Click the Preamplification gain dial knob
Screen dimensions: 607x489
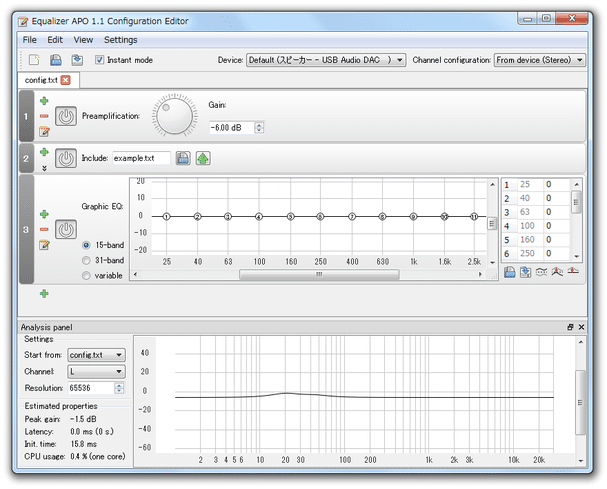click(x=175, y=115)
